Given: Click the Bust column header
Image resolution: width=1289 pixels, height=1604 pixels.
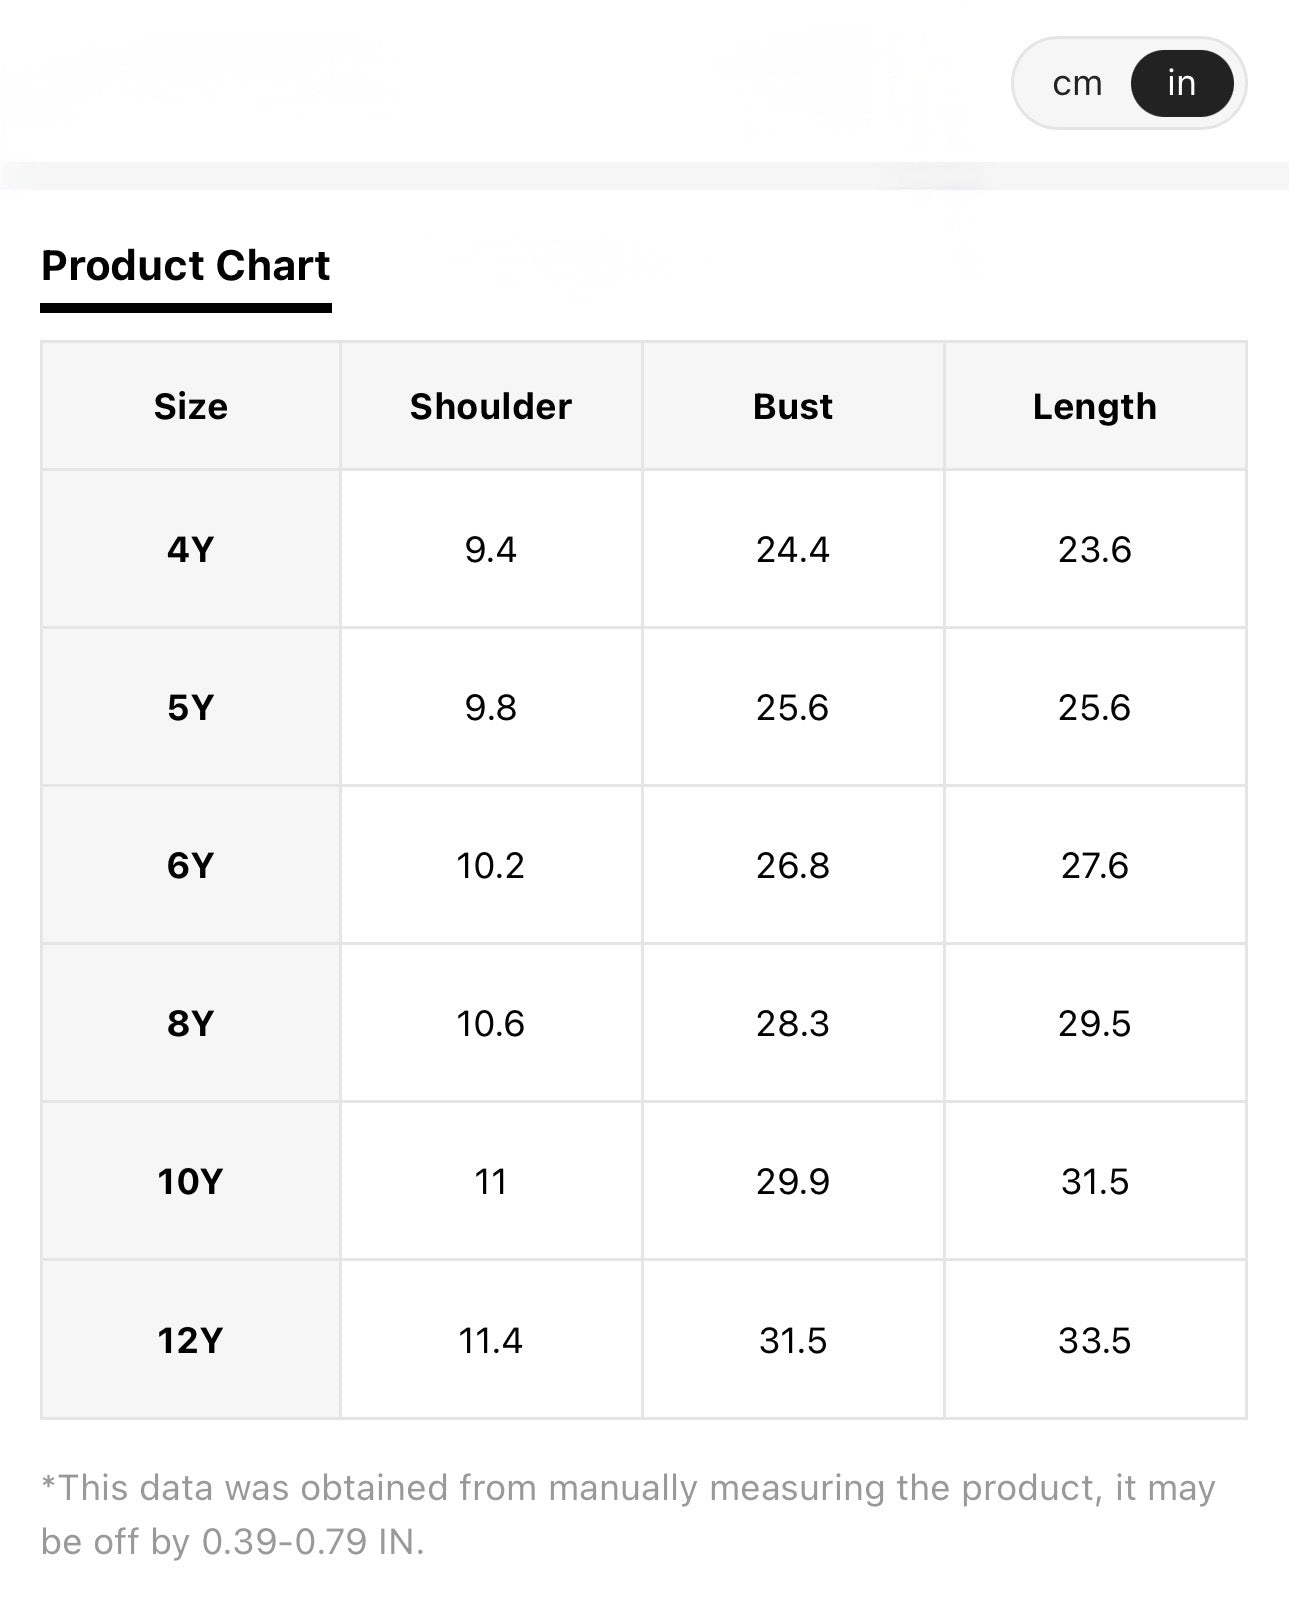Looking at the screenshot, I should [793, 406].
